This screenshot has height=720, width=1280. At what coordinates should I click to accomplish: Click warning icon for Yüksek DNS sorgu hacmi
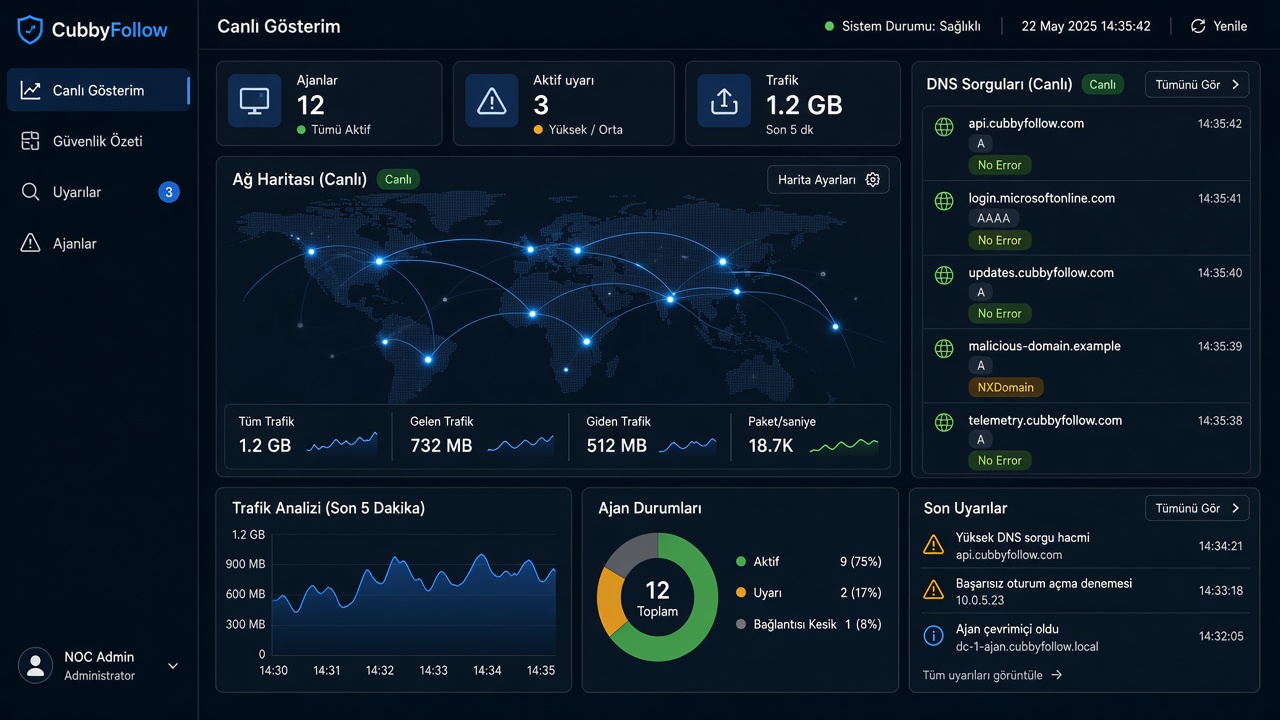click(x=933, y=545)
